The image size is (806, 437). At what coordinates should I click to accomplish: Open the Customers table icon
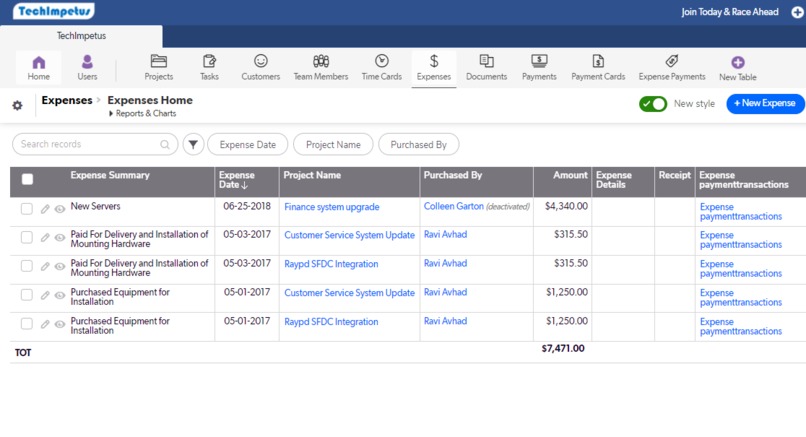[261, 61]
